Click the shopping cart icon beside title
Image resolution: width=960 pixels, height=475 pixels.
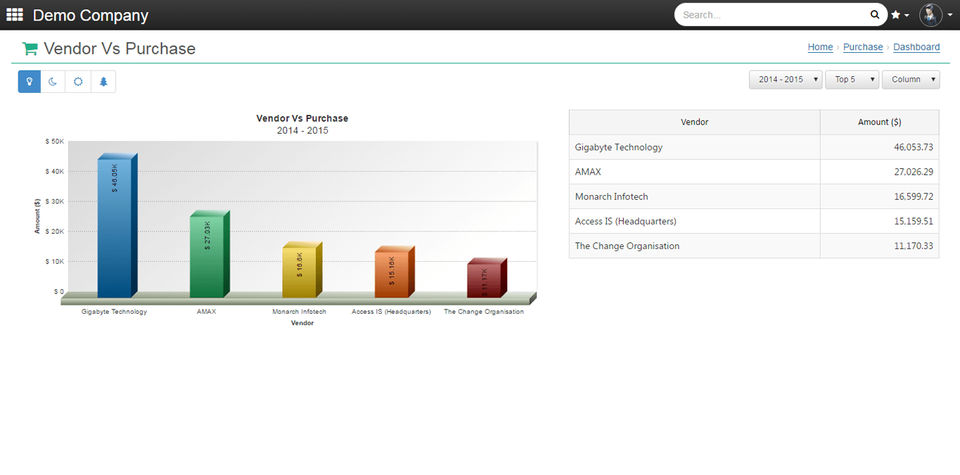[29, 48]
